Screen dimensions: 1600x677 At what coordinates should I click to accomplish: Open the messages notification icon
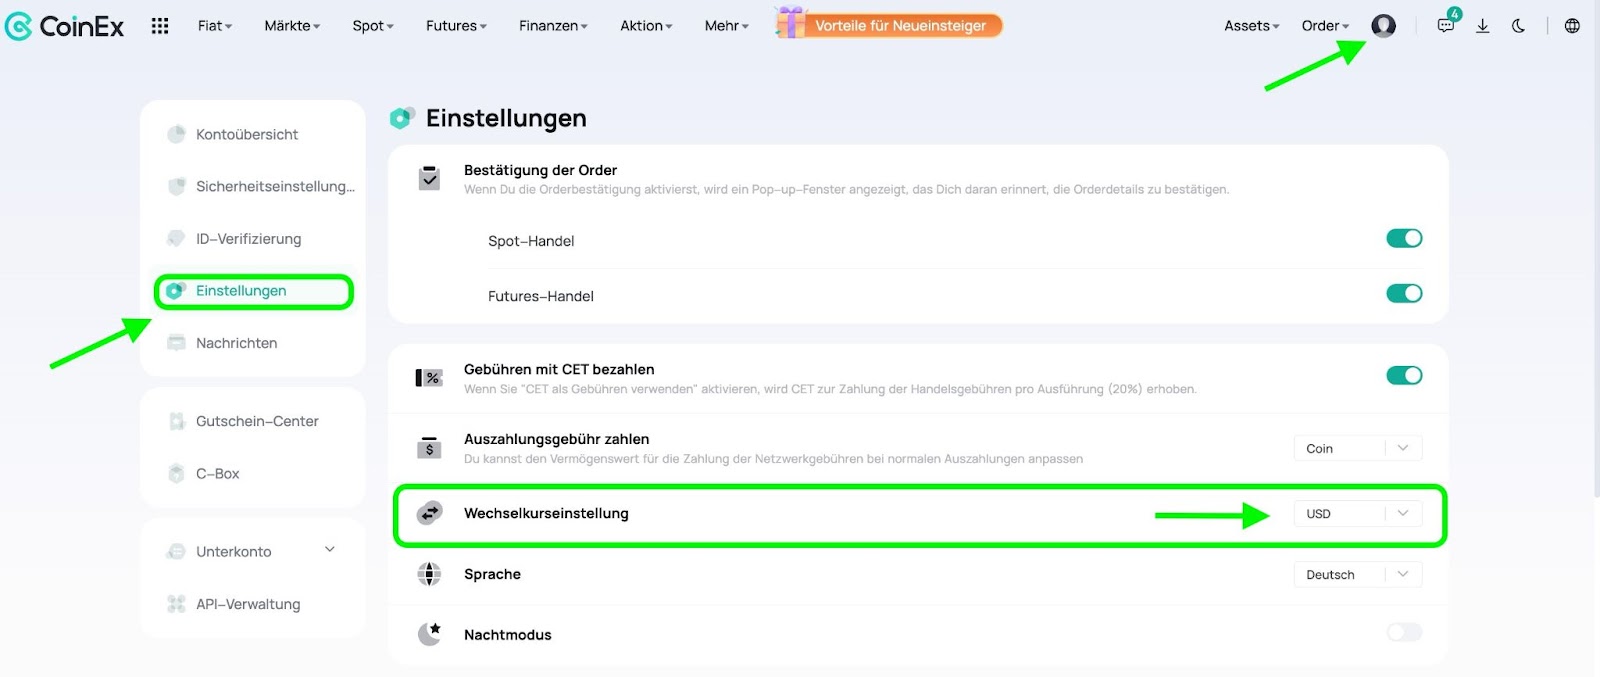point(1446,26)
